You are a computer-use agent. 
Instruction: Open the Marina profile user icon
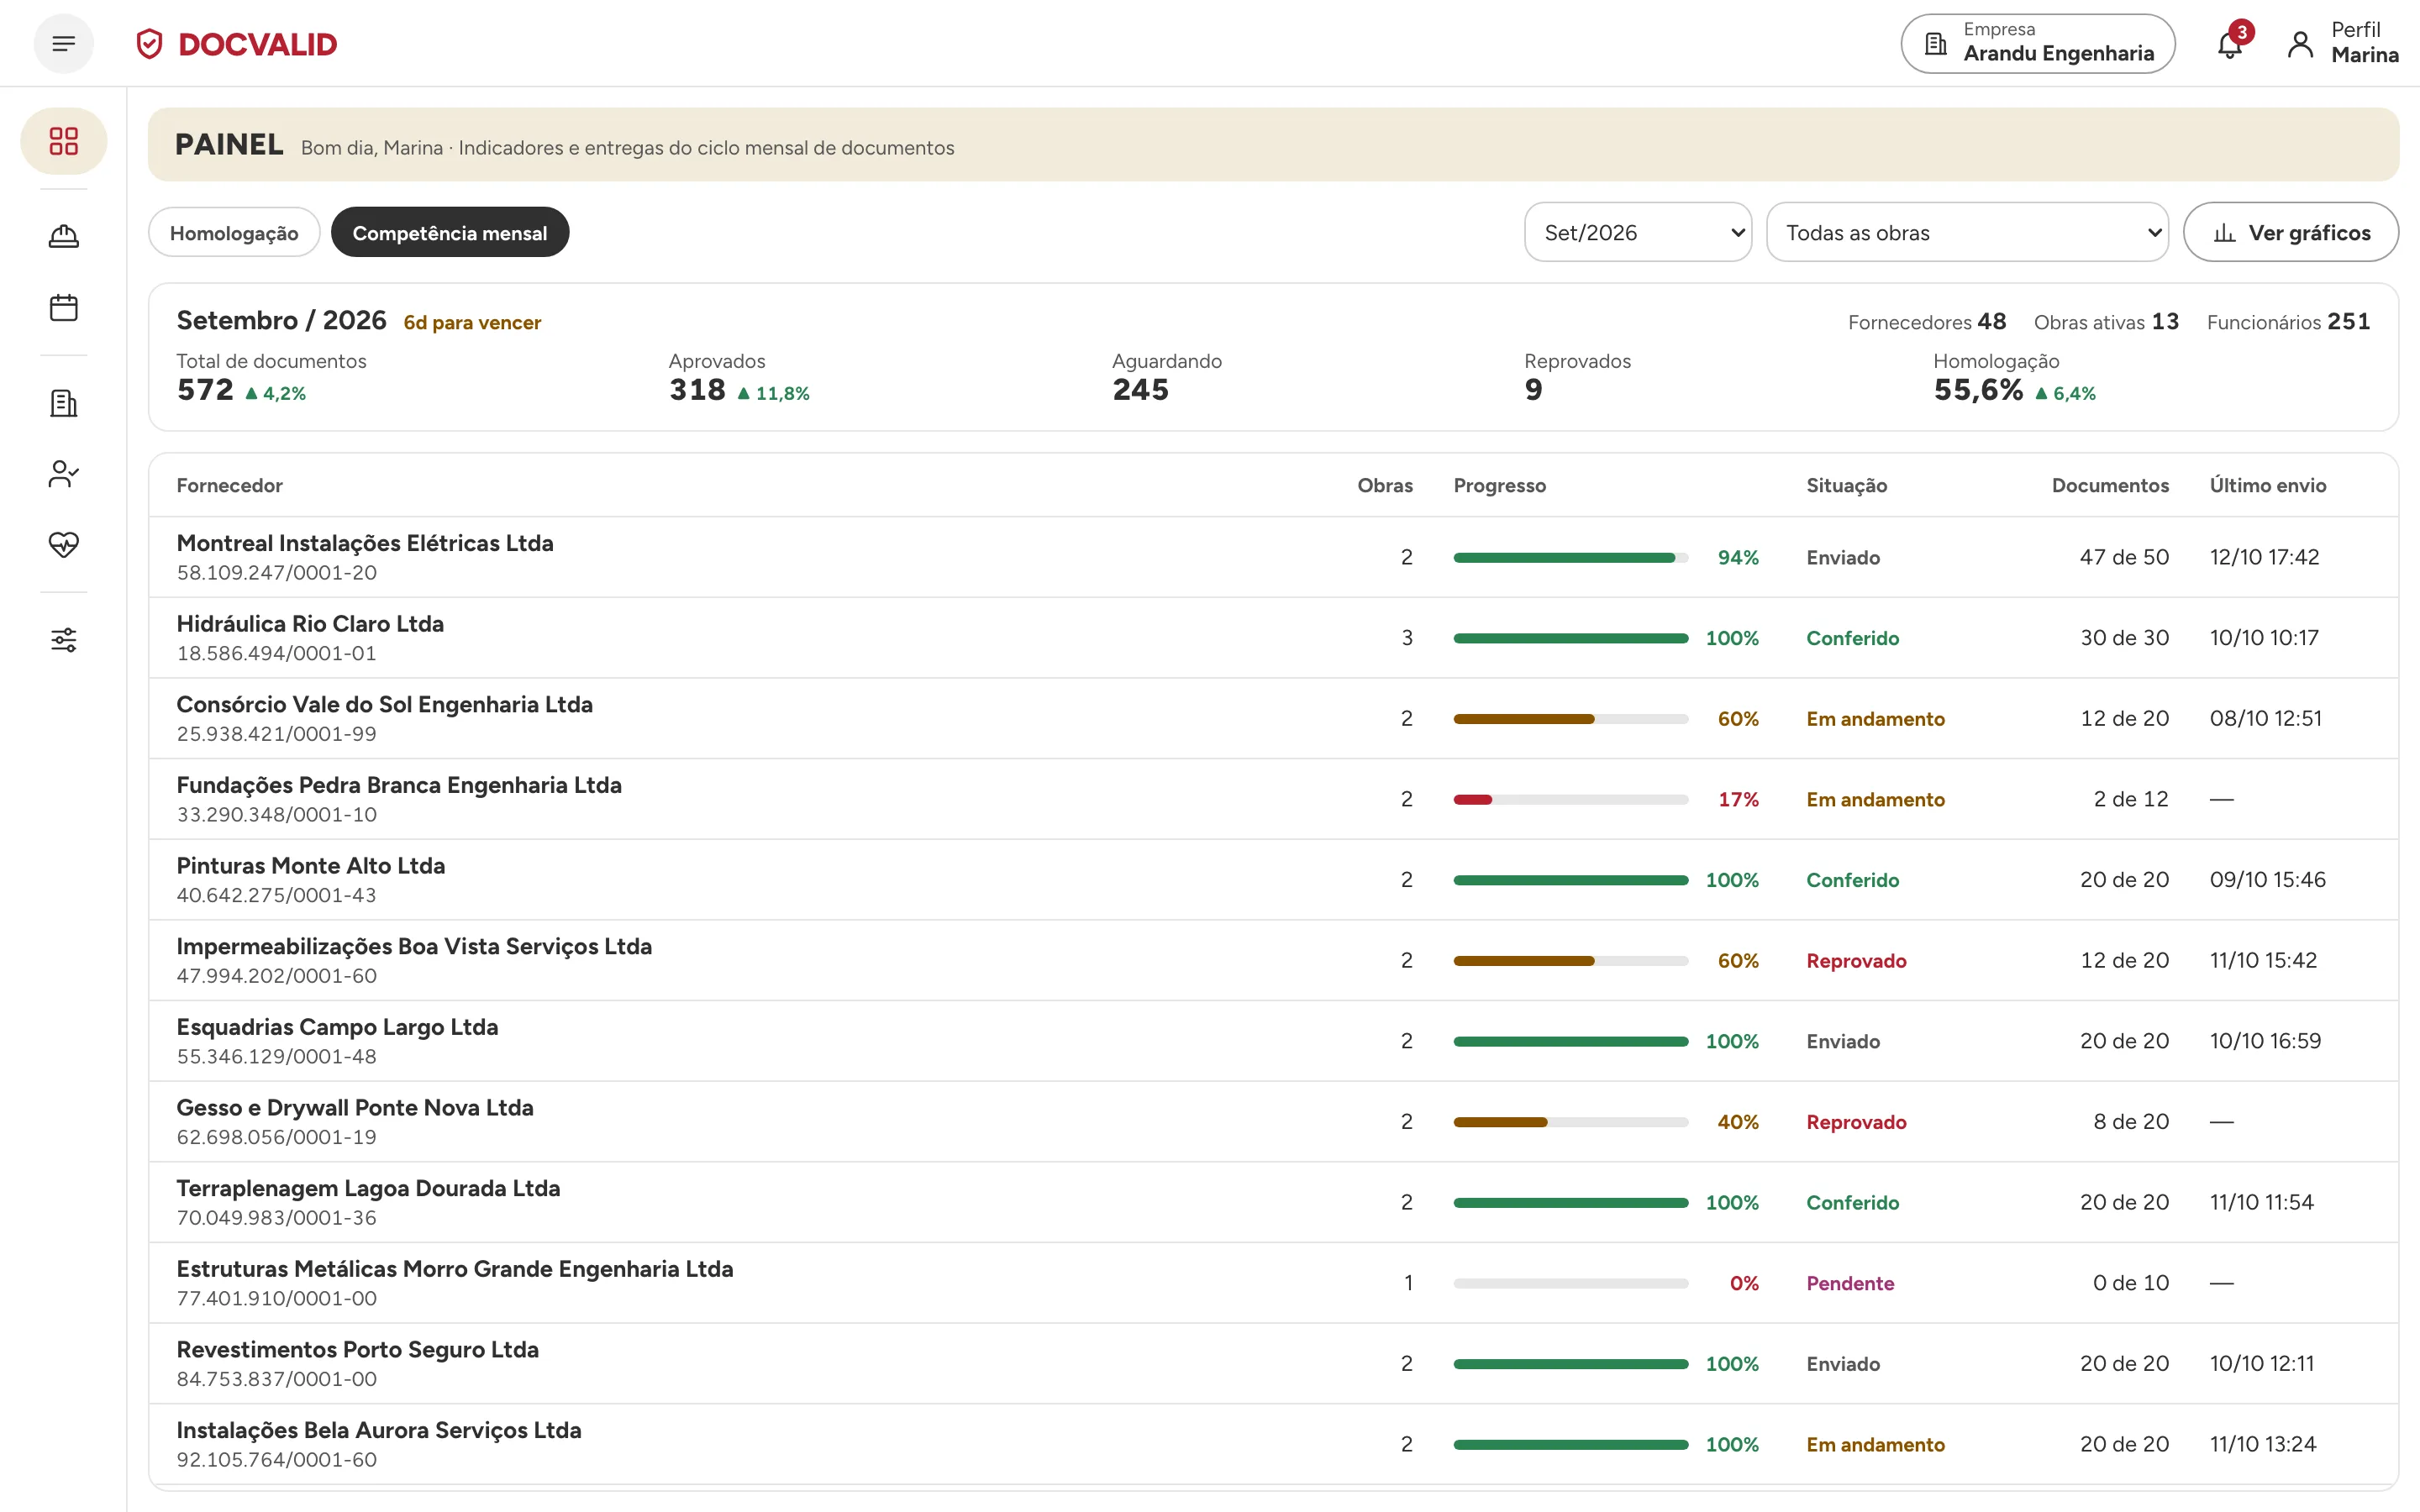(x=2300, y=44)
